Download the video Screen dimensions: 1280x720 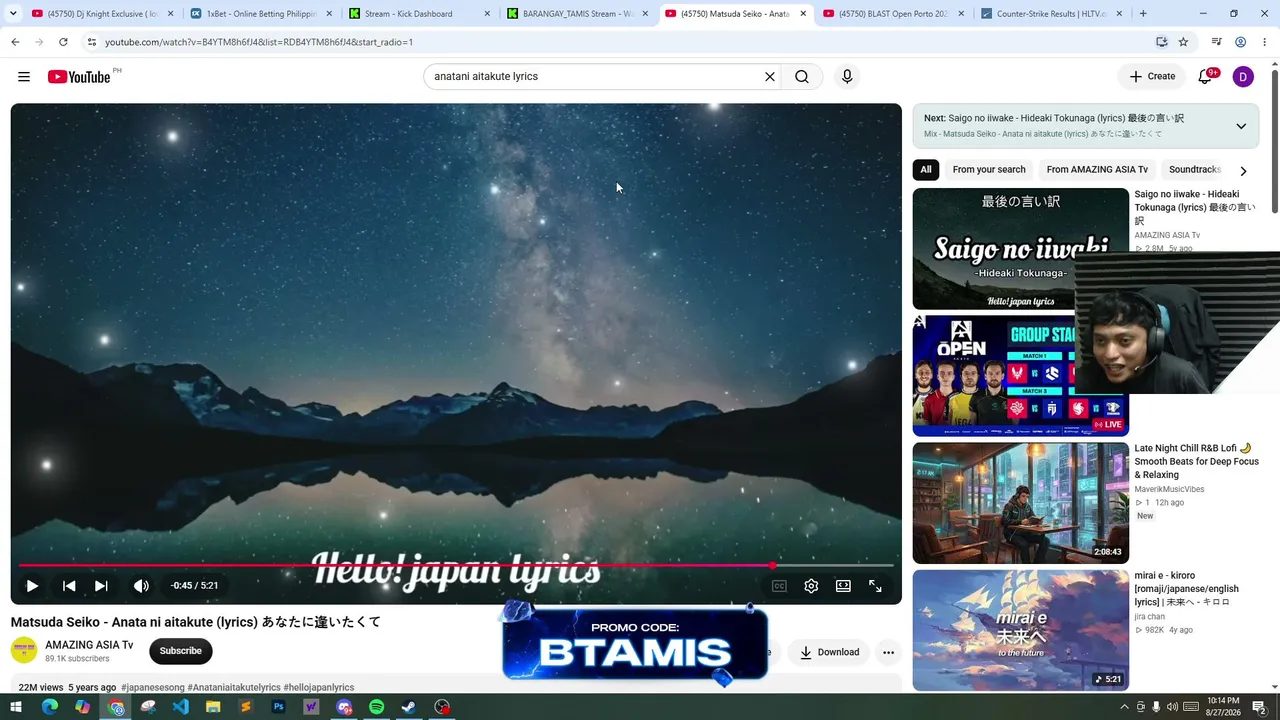tap(830, 652)
